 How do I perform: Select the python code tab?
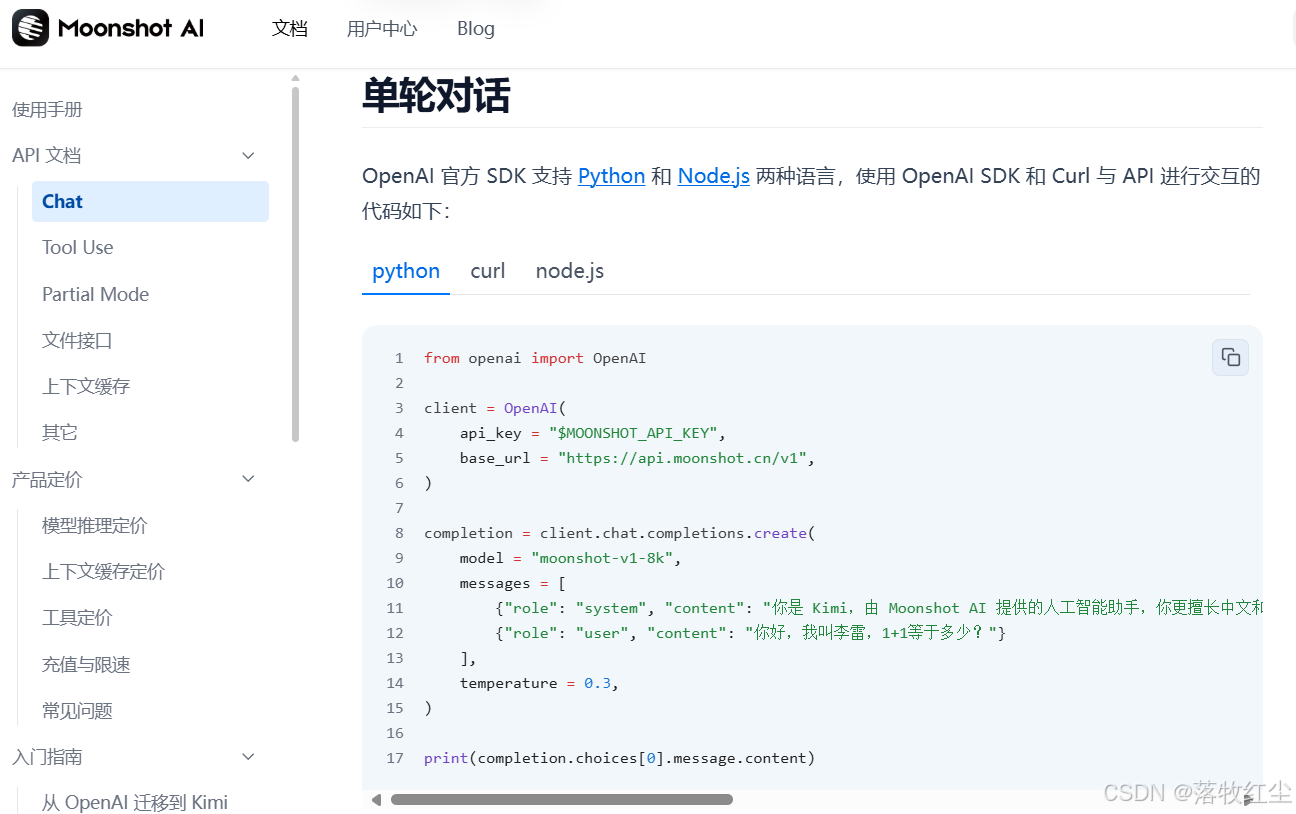406,271
